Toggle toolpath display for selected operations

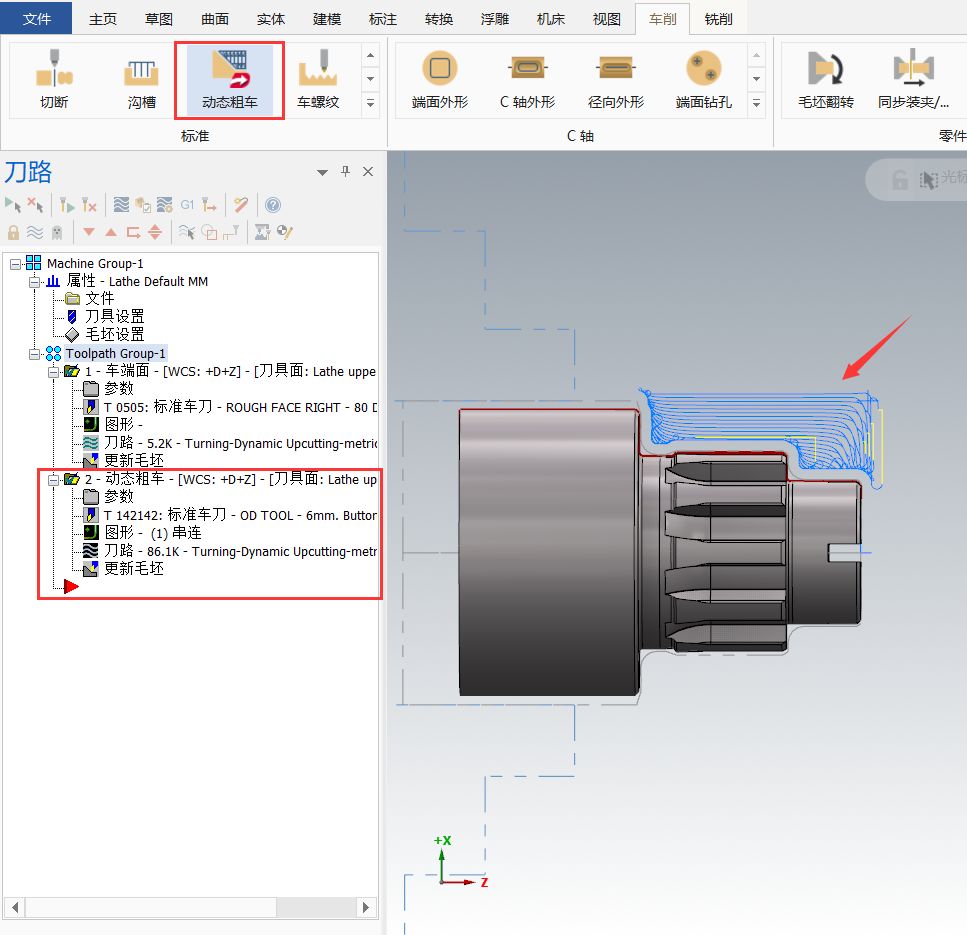35,232
